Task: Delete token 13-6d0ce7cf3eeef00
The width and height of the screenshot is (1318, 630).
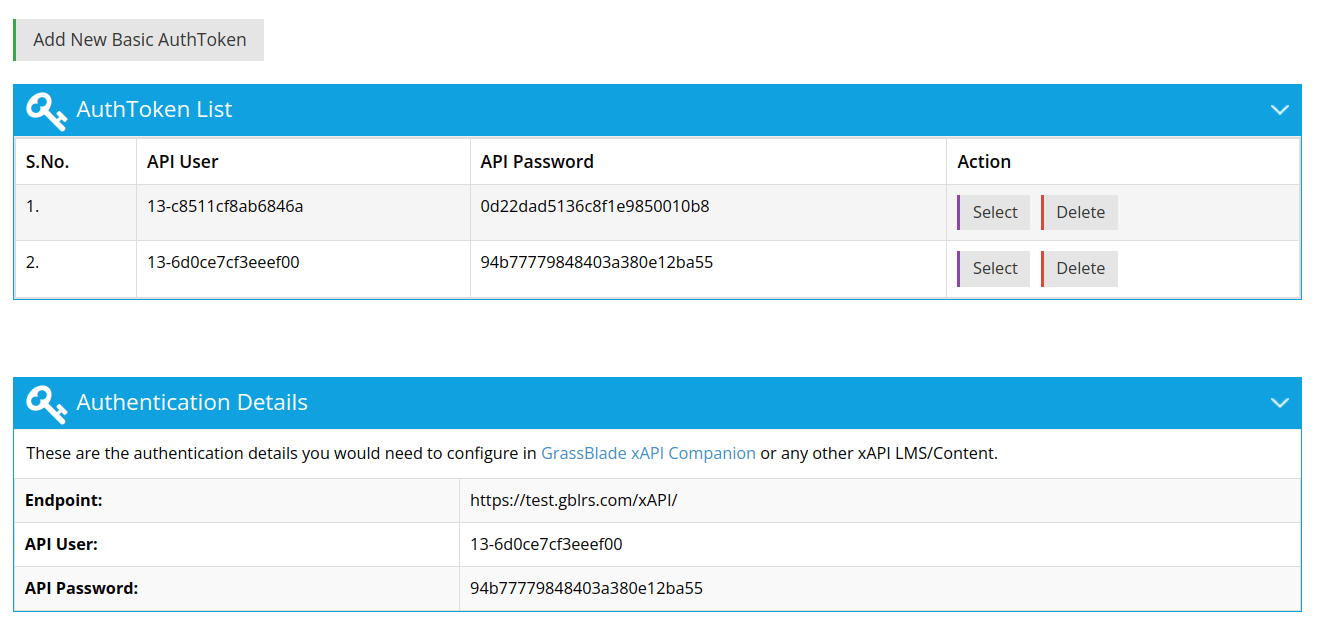Action: [x=1080, y=268]
